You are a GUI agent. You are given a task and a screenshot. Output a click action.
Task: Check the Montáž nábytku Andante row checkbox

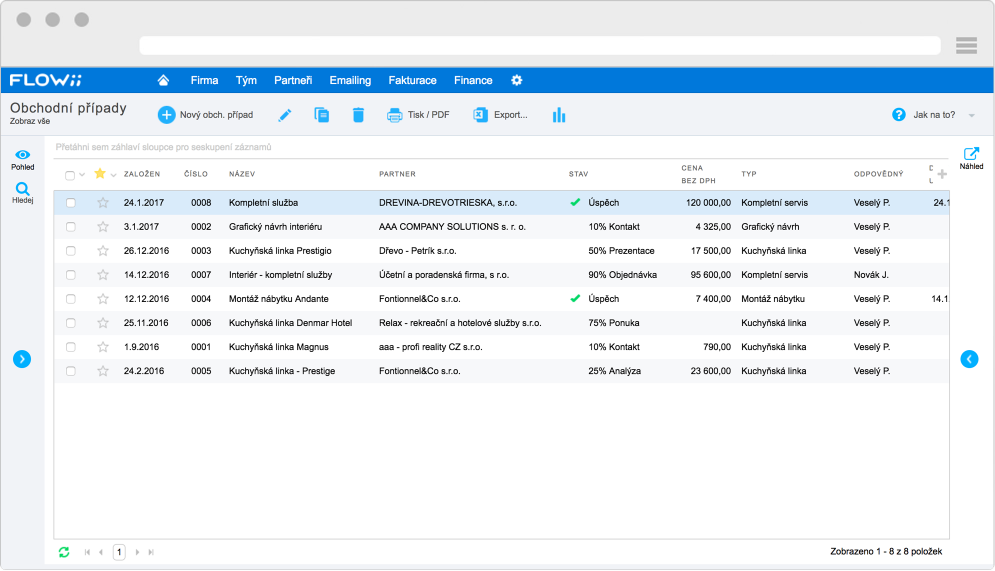70,299
